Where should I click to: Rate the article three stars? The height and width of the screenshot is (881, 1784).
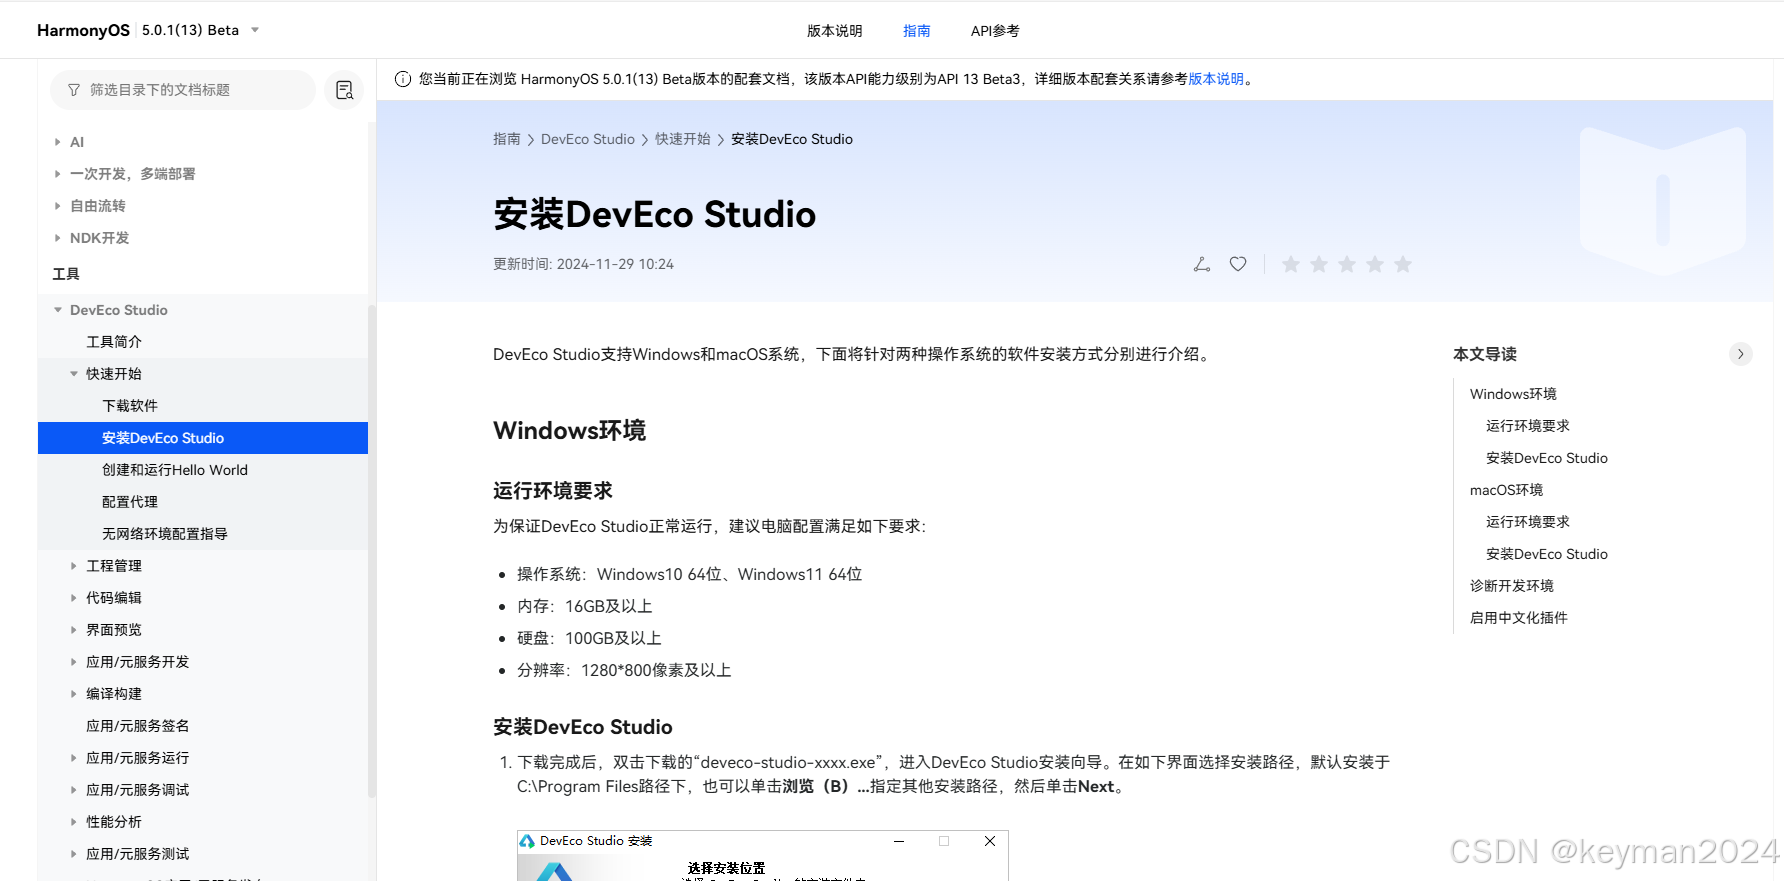1347,264
